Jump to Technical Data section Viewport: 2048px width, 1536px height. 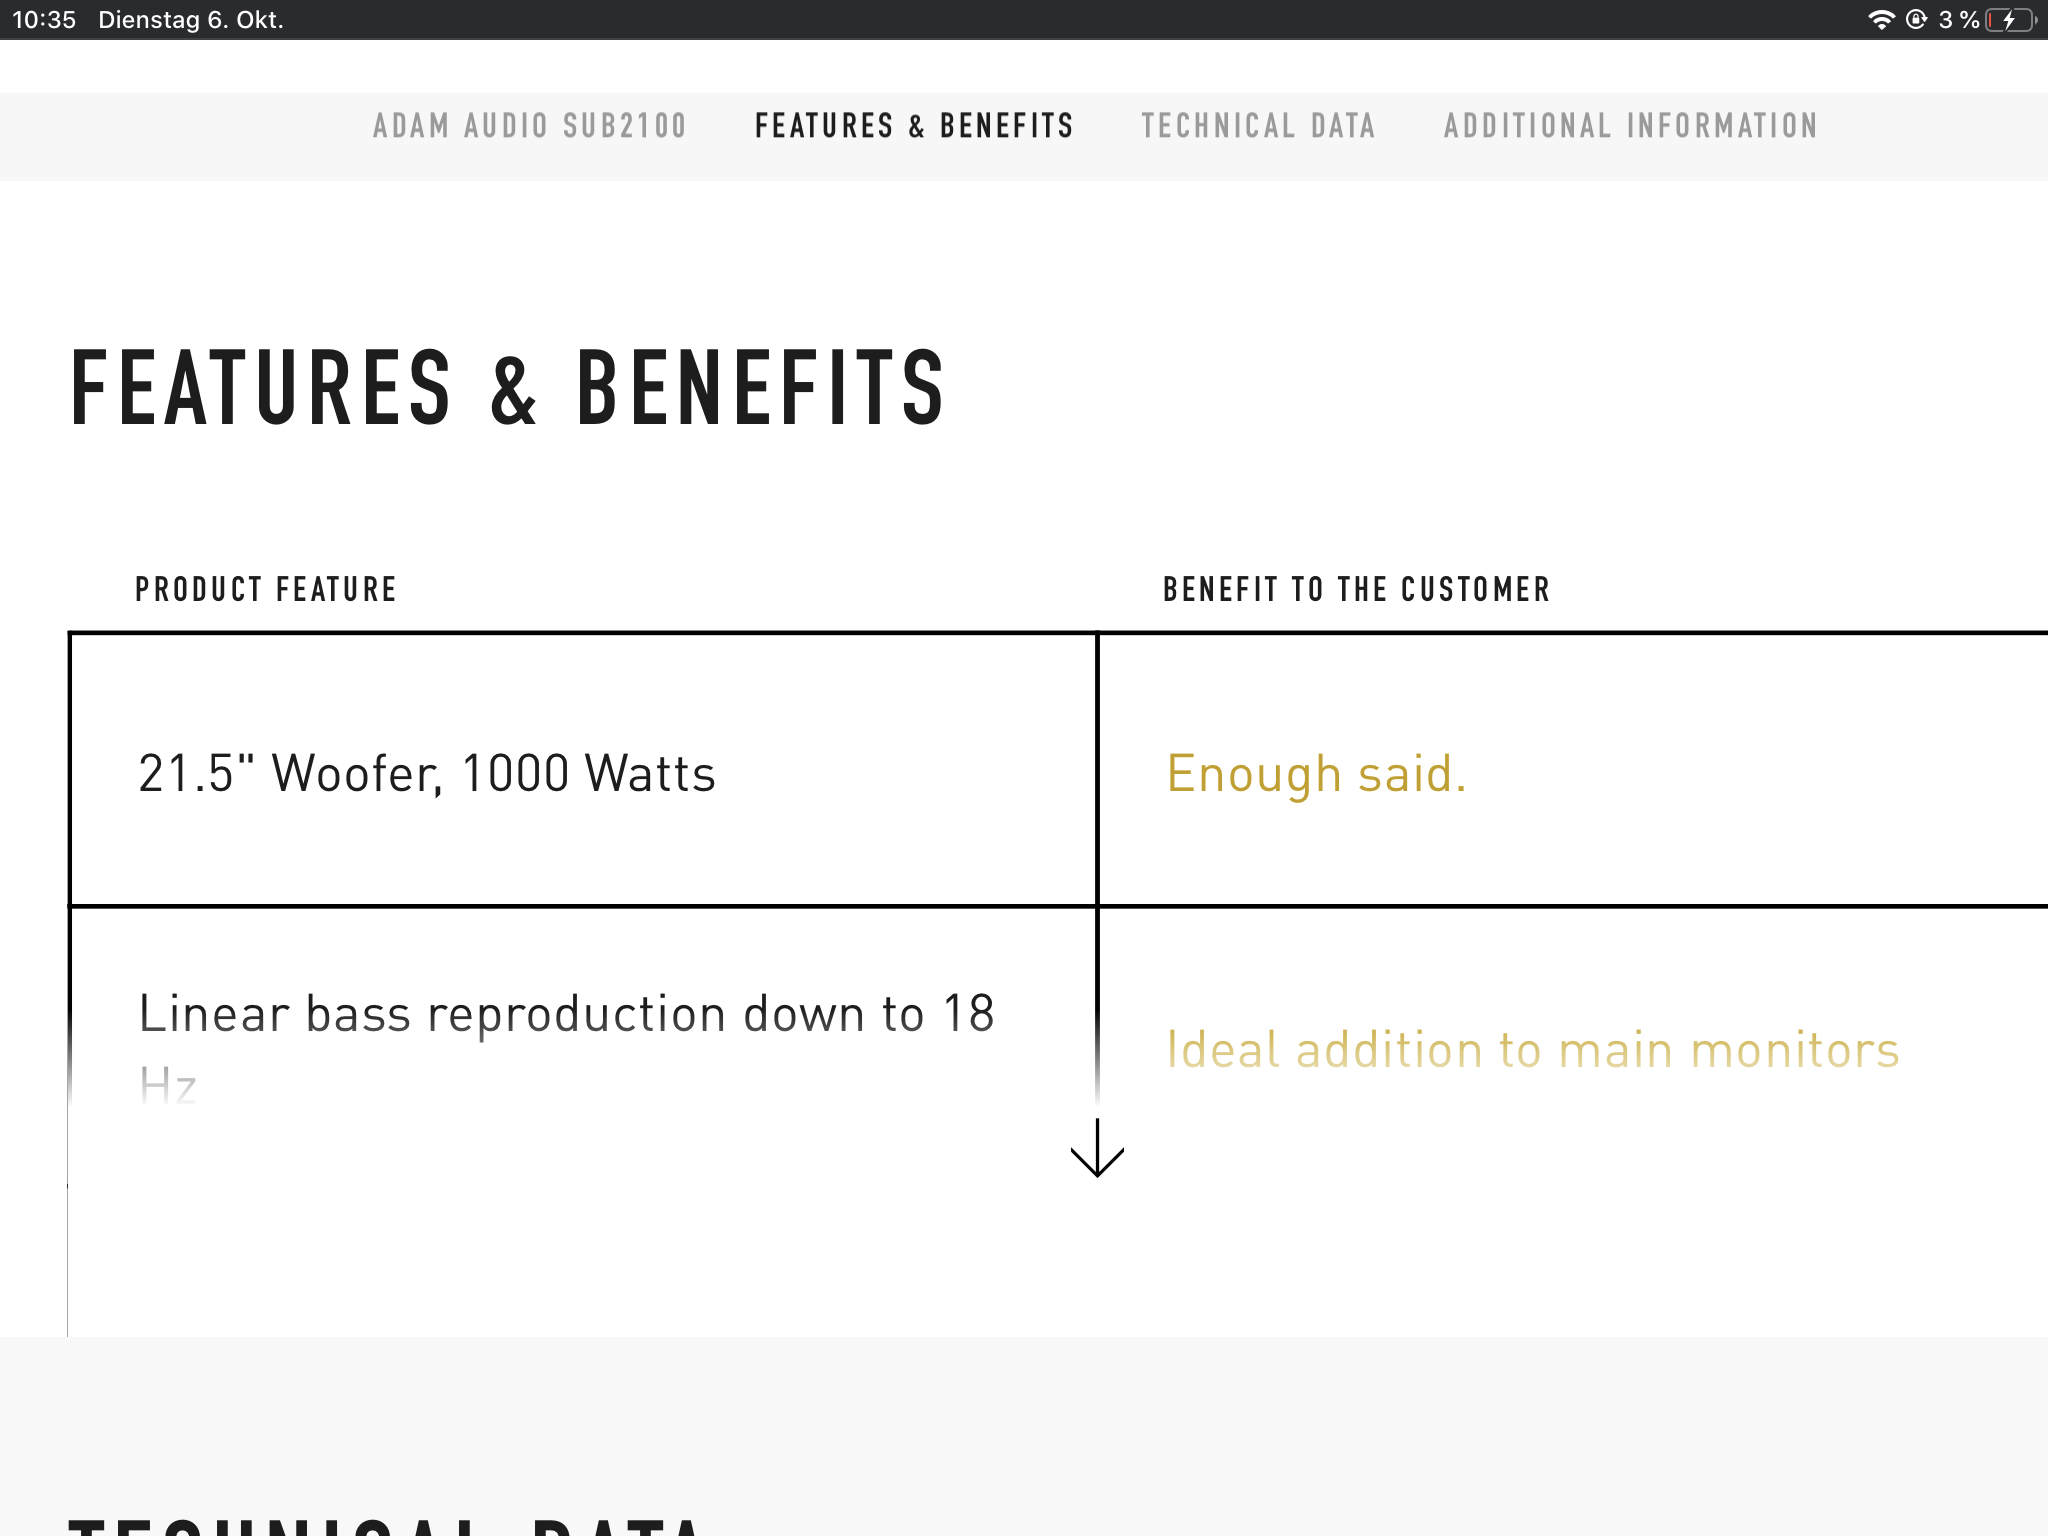pos(1258,126)
